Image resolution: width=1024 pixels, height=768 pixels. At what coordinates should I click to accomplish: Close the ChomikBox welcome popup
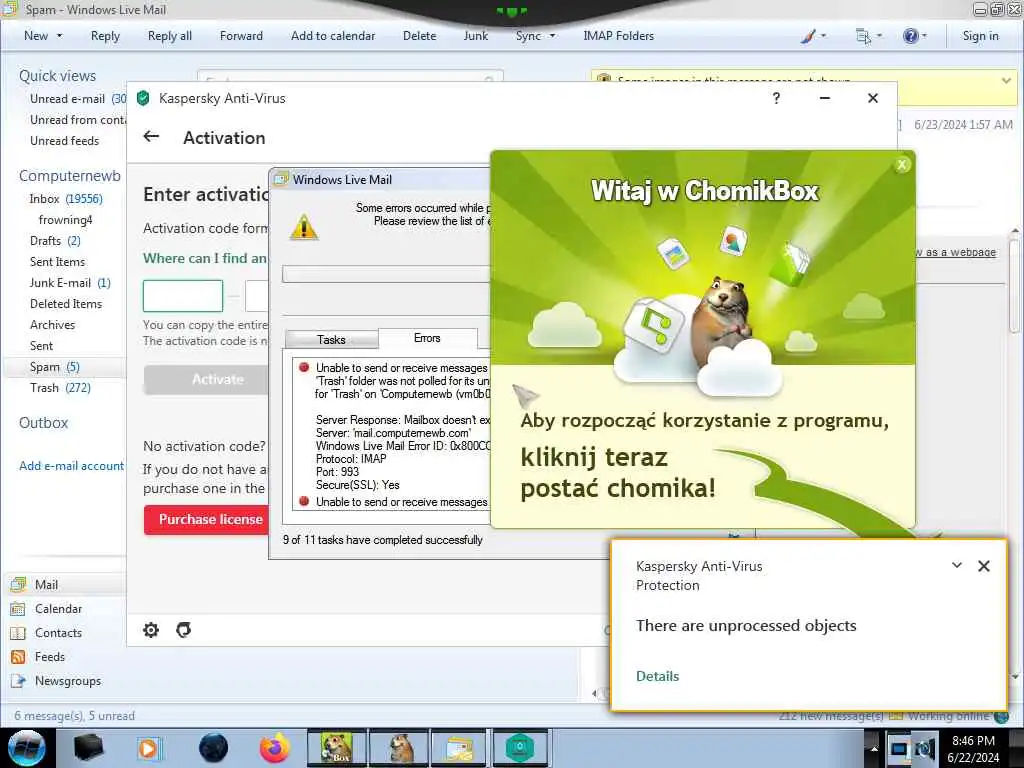902,165
